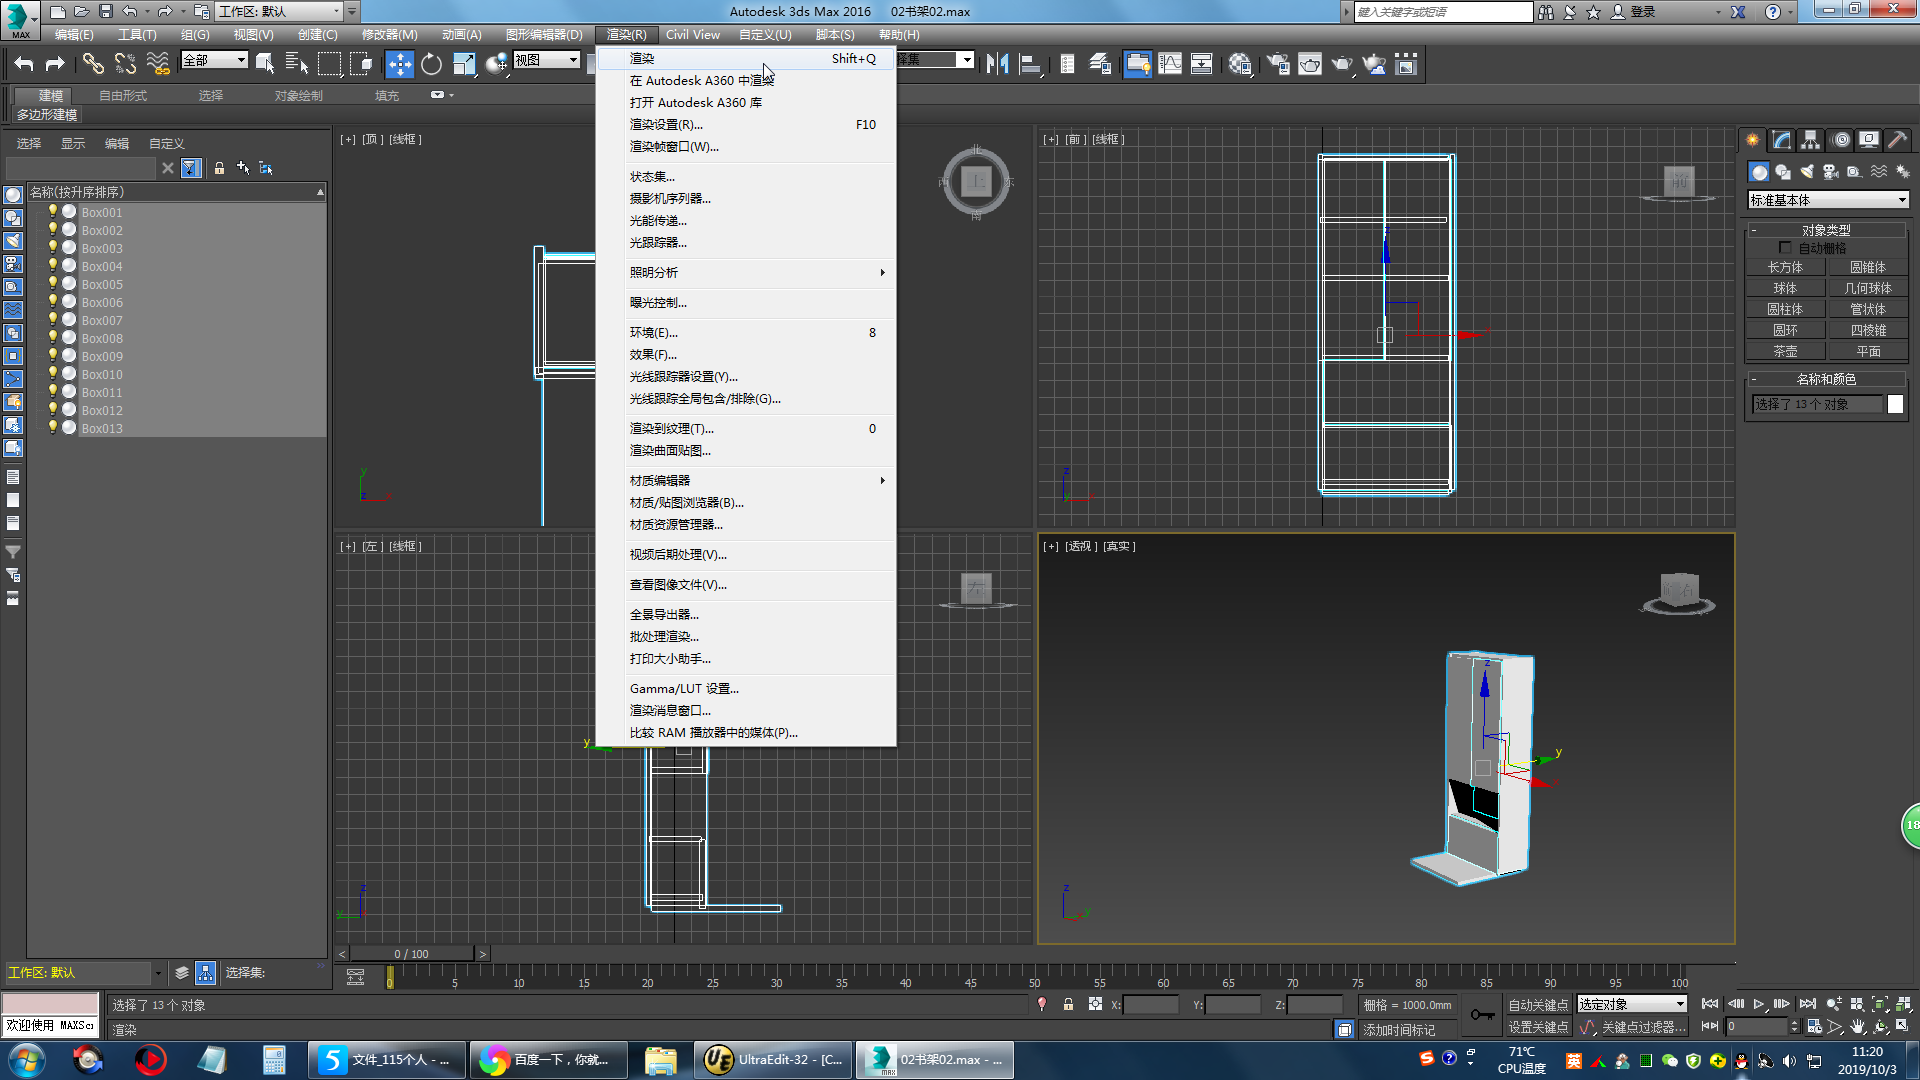Image resolution: width=1920 pixels, height=1080 pixels.
Task: Select Lights category icon in Create panel
Action: tap(1807, 172)
